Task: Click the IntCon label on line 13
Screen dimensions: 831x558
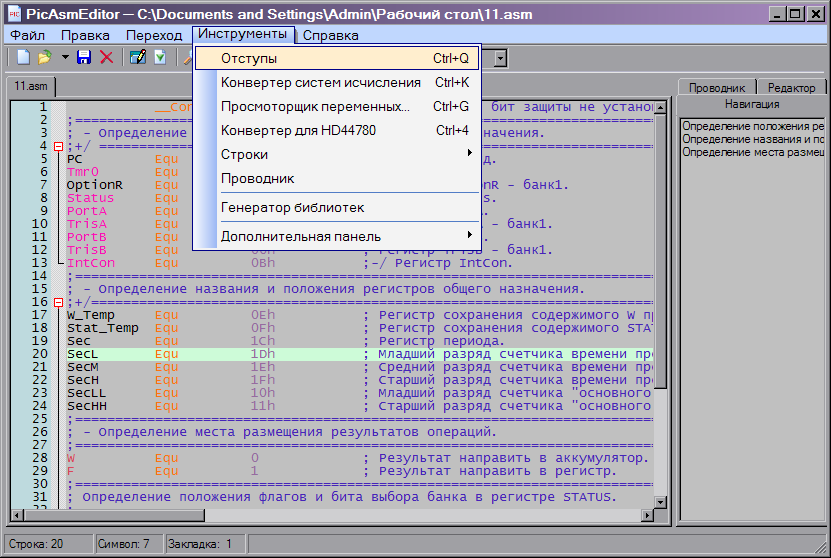Action: [x=90, y=263]
